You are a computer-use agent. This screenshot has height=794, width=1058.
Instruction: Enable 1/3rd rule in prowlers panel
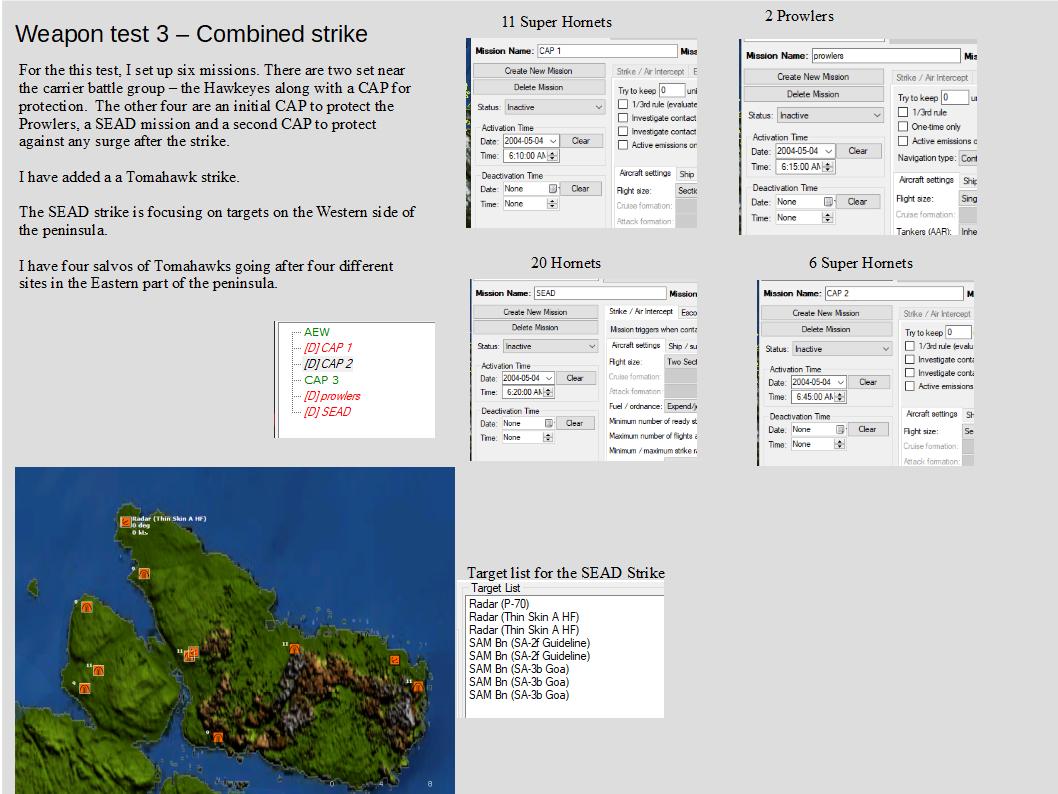point(902,112)
